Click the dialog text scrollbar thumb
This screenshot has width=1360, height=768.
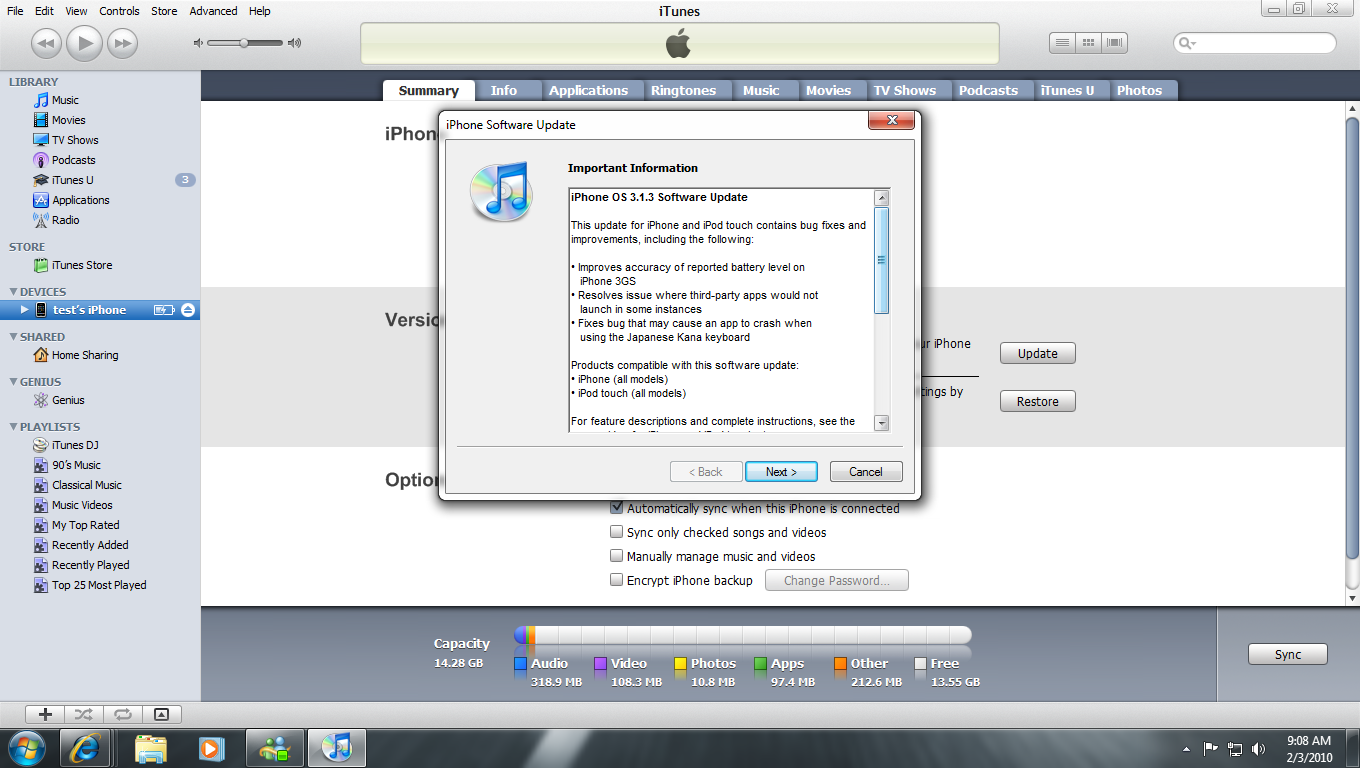click(x=881, y=260)
